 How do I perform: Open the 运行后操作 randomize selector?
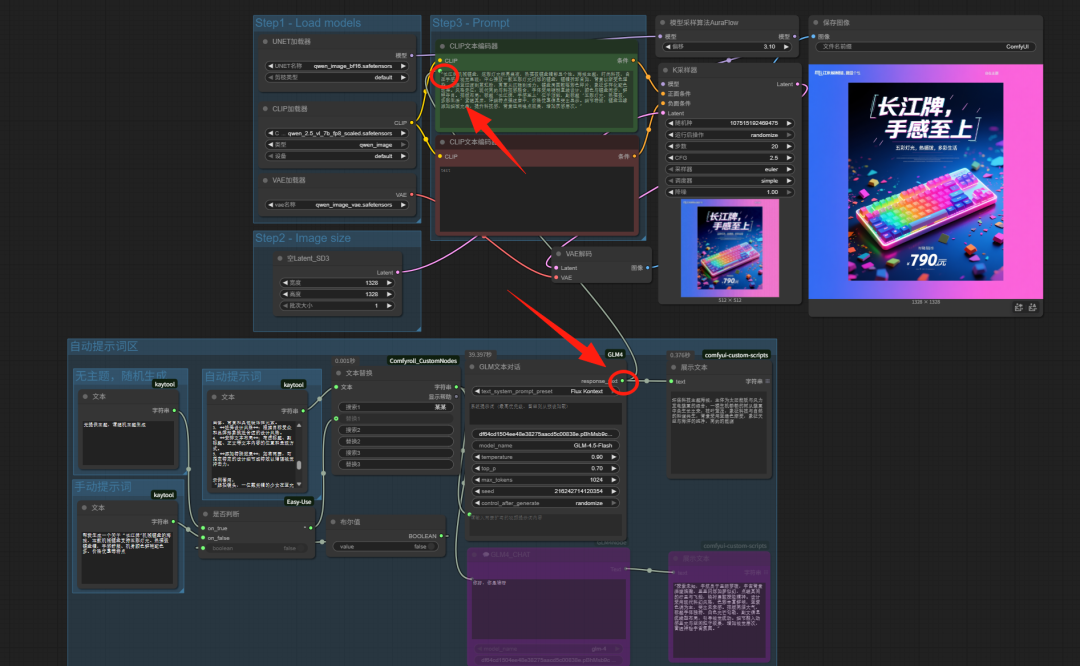(730, 135)
